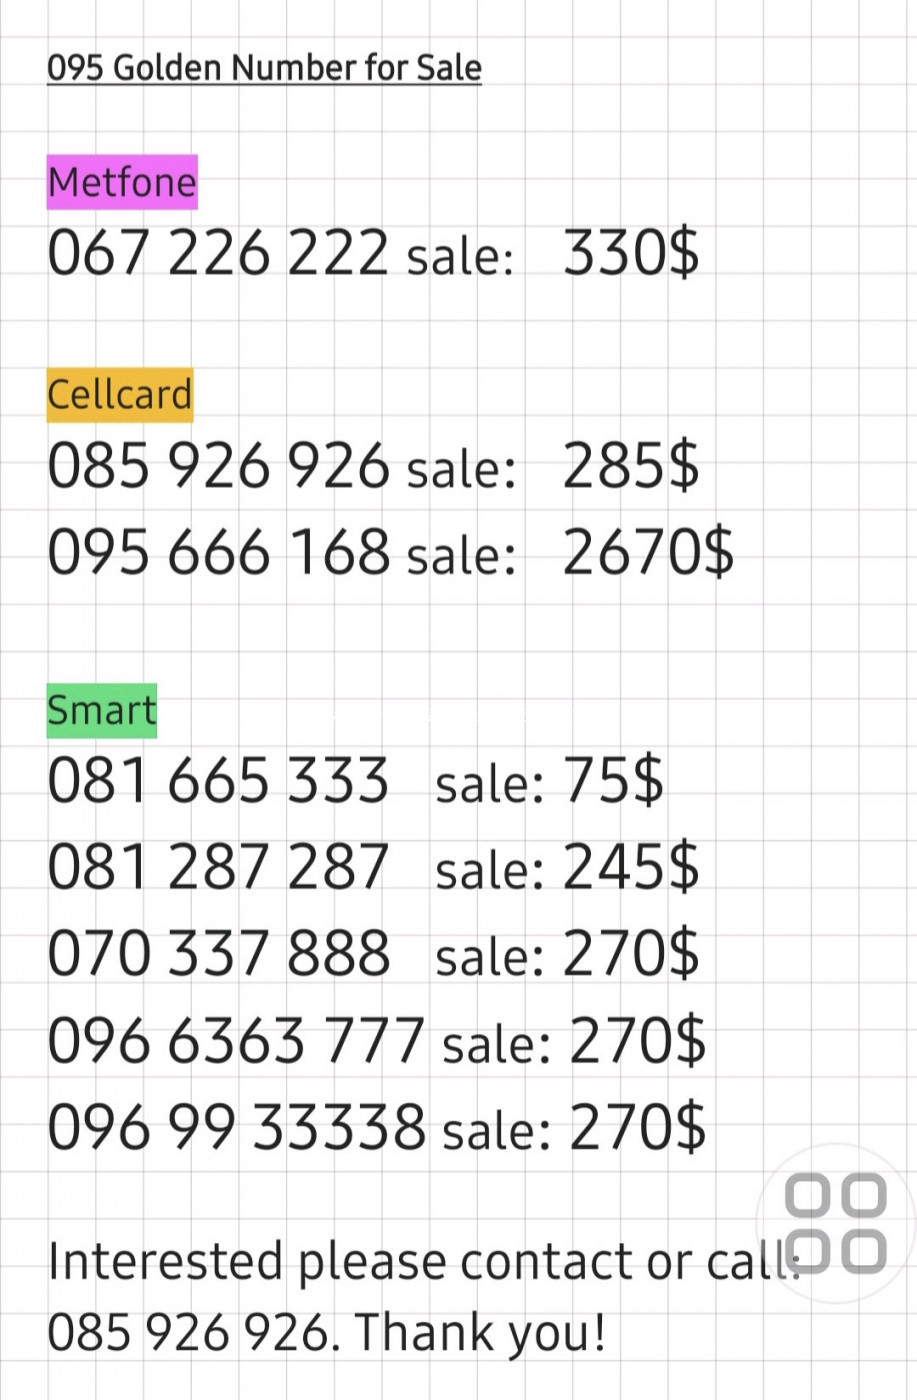917x1400 pixels.
Task: Click the 2670$ price
Action: [x=648, y=552]
